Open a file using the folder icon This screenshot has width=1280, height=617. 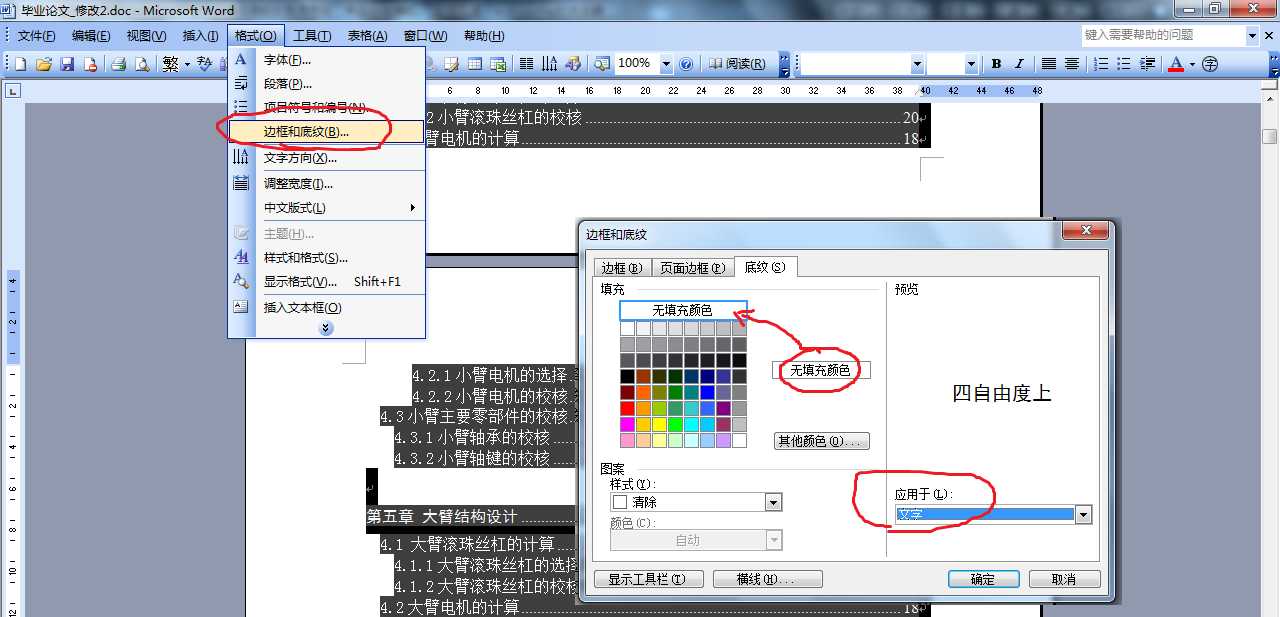[x=44, y=64]
